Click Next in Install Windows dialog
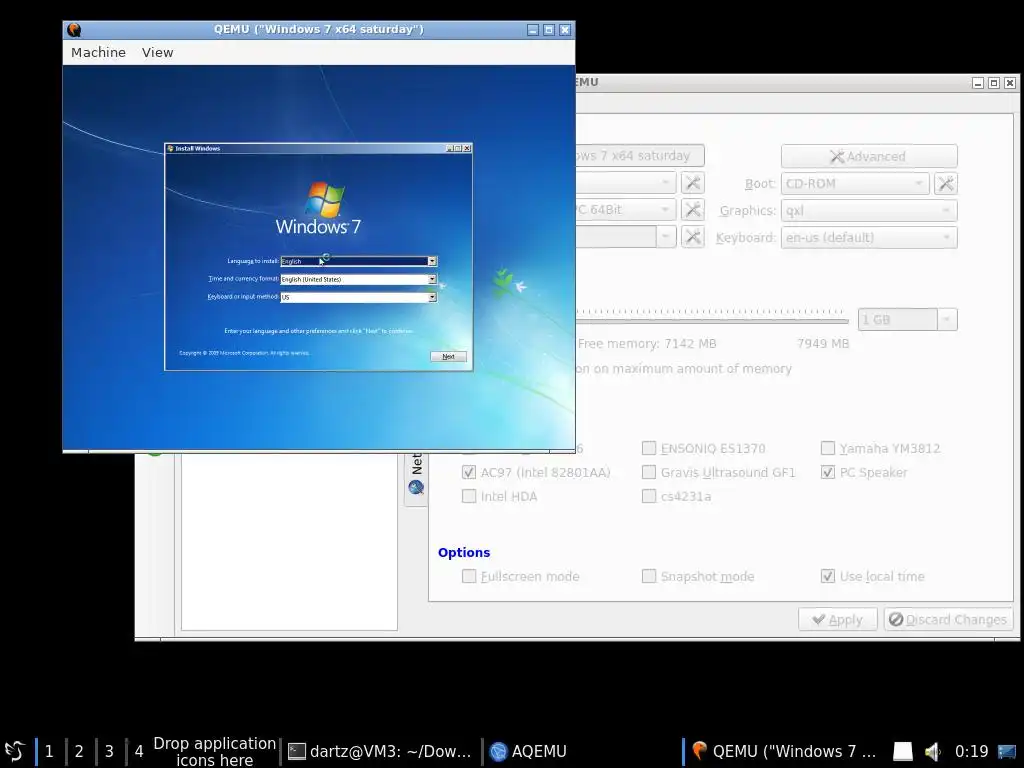This screenshot has height=768, width=1024. (448, 357)
